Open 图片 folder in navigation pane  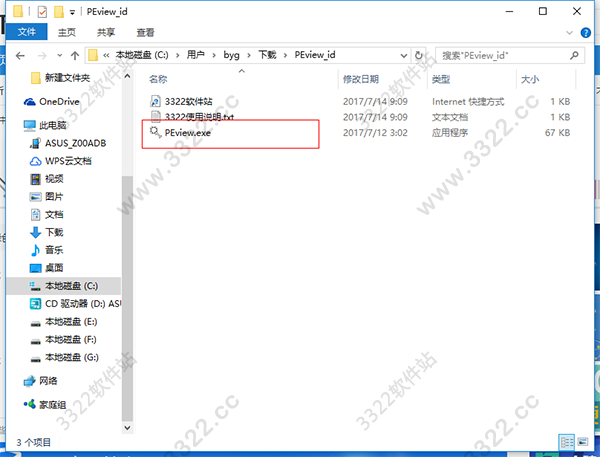(x=54, y=197)
